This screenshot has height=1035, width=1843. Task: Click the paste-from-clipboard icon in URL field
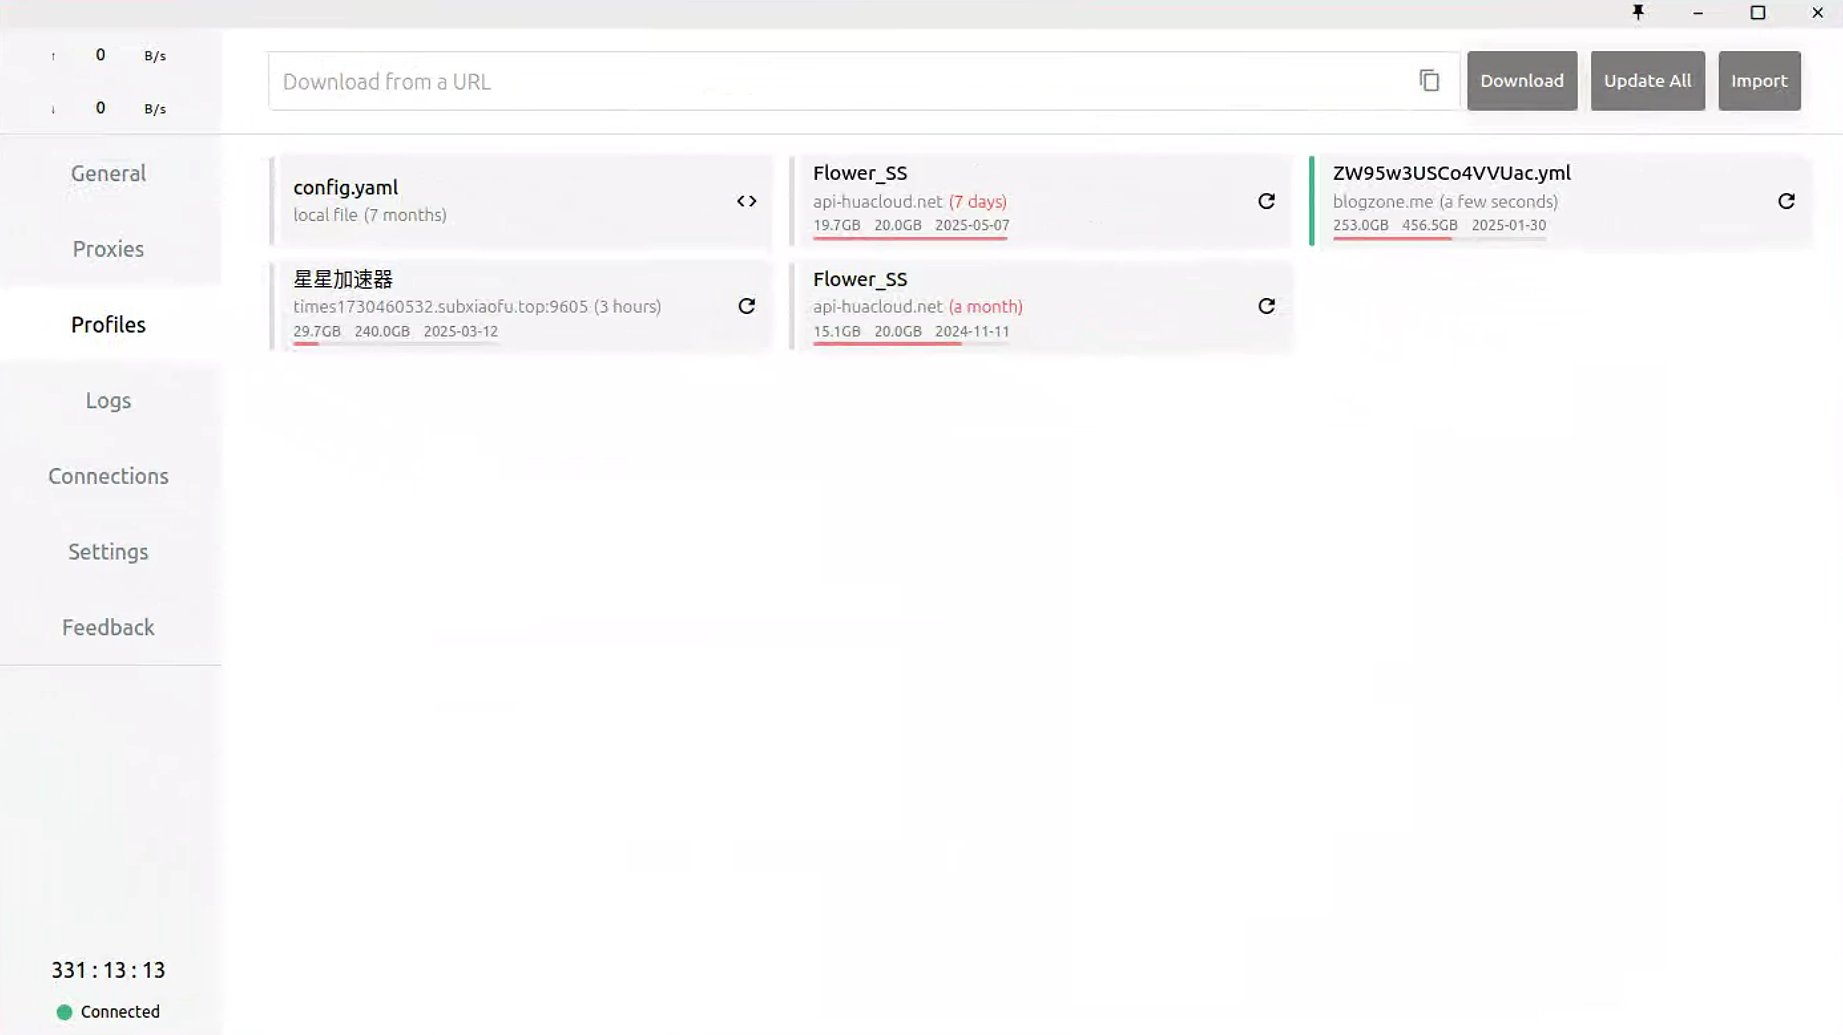click(x=1429, y=81)
